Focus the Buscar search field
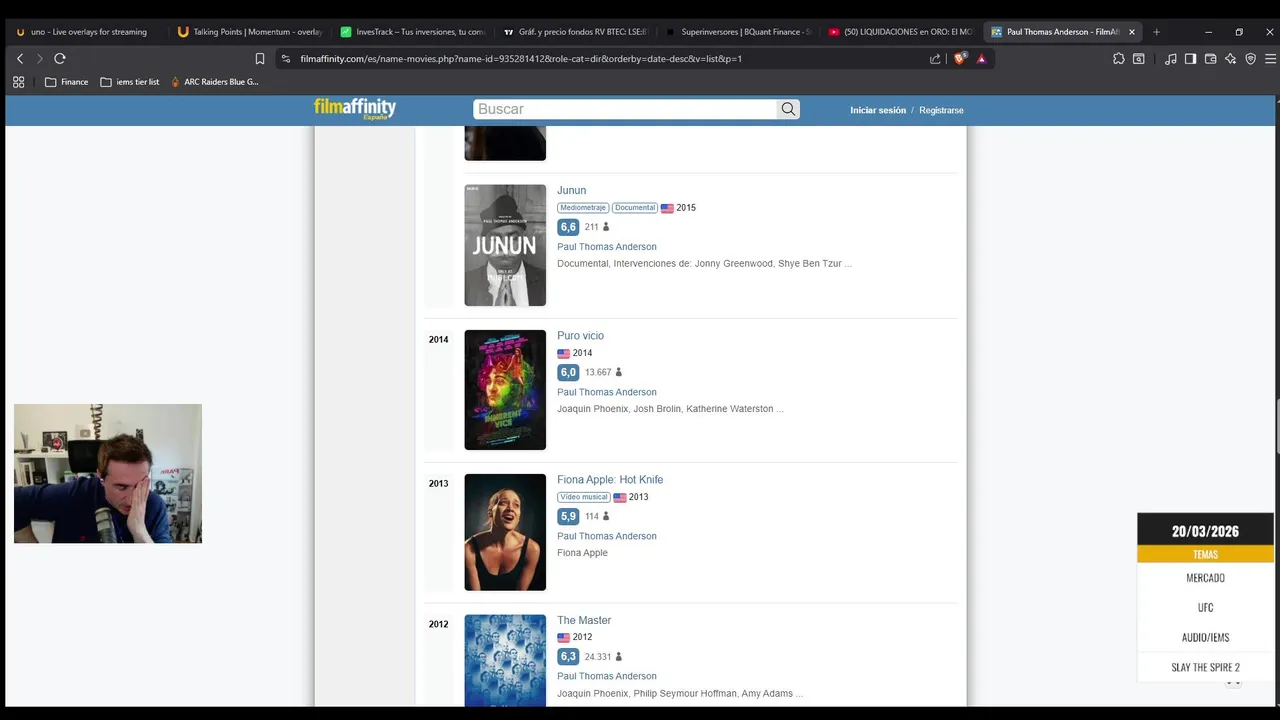1280x720 pixels. (625, 109)
